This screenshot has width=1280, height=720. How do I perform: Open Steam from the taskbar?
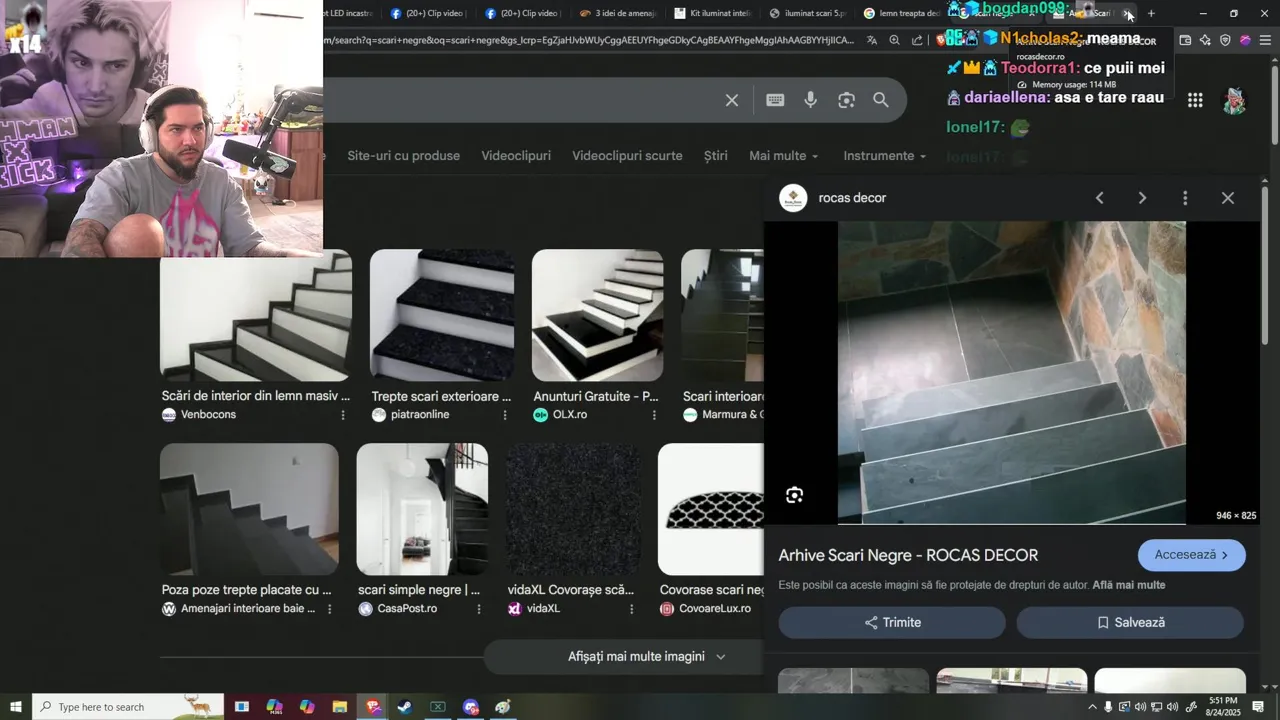[404, 707]
